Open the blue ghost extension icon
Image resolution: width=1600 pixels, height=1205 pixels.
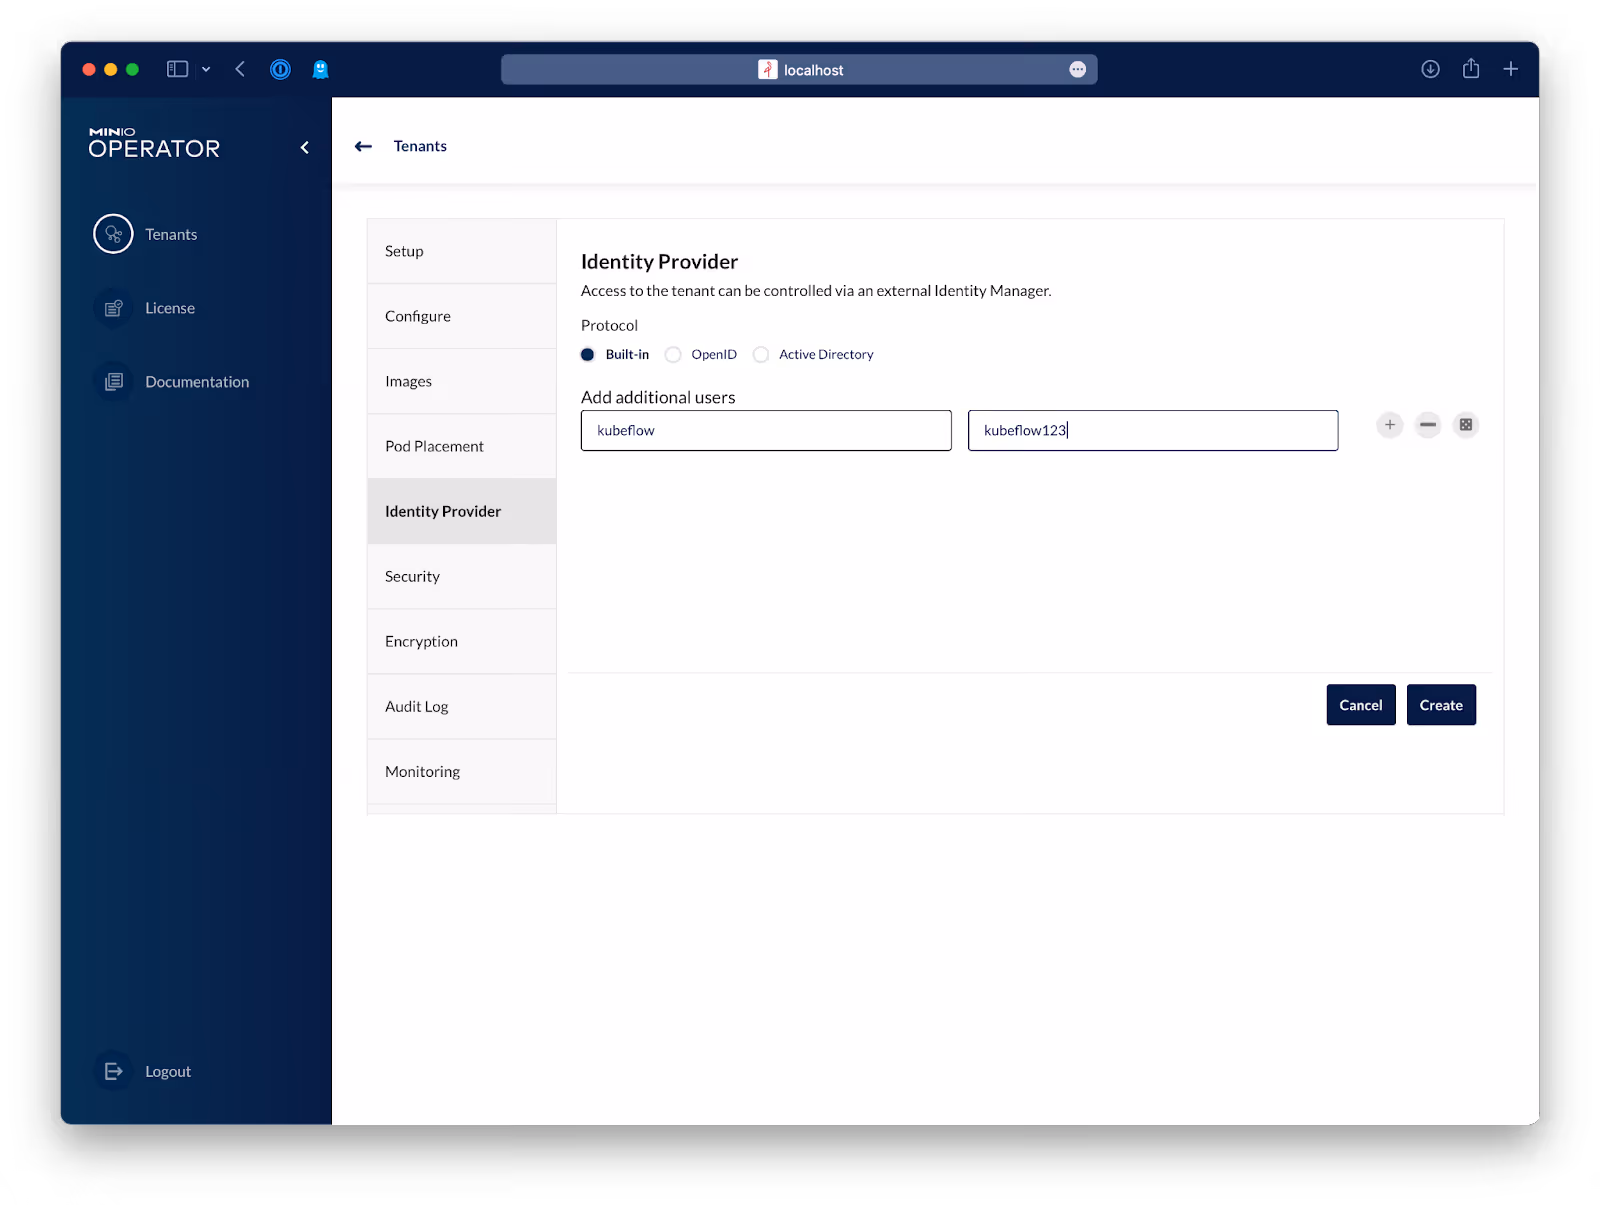coord(320,69)
